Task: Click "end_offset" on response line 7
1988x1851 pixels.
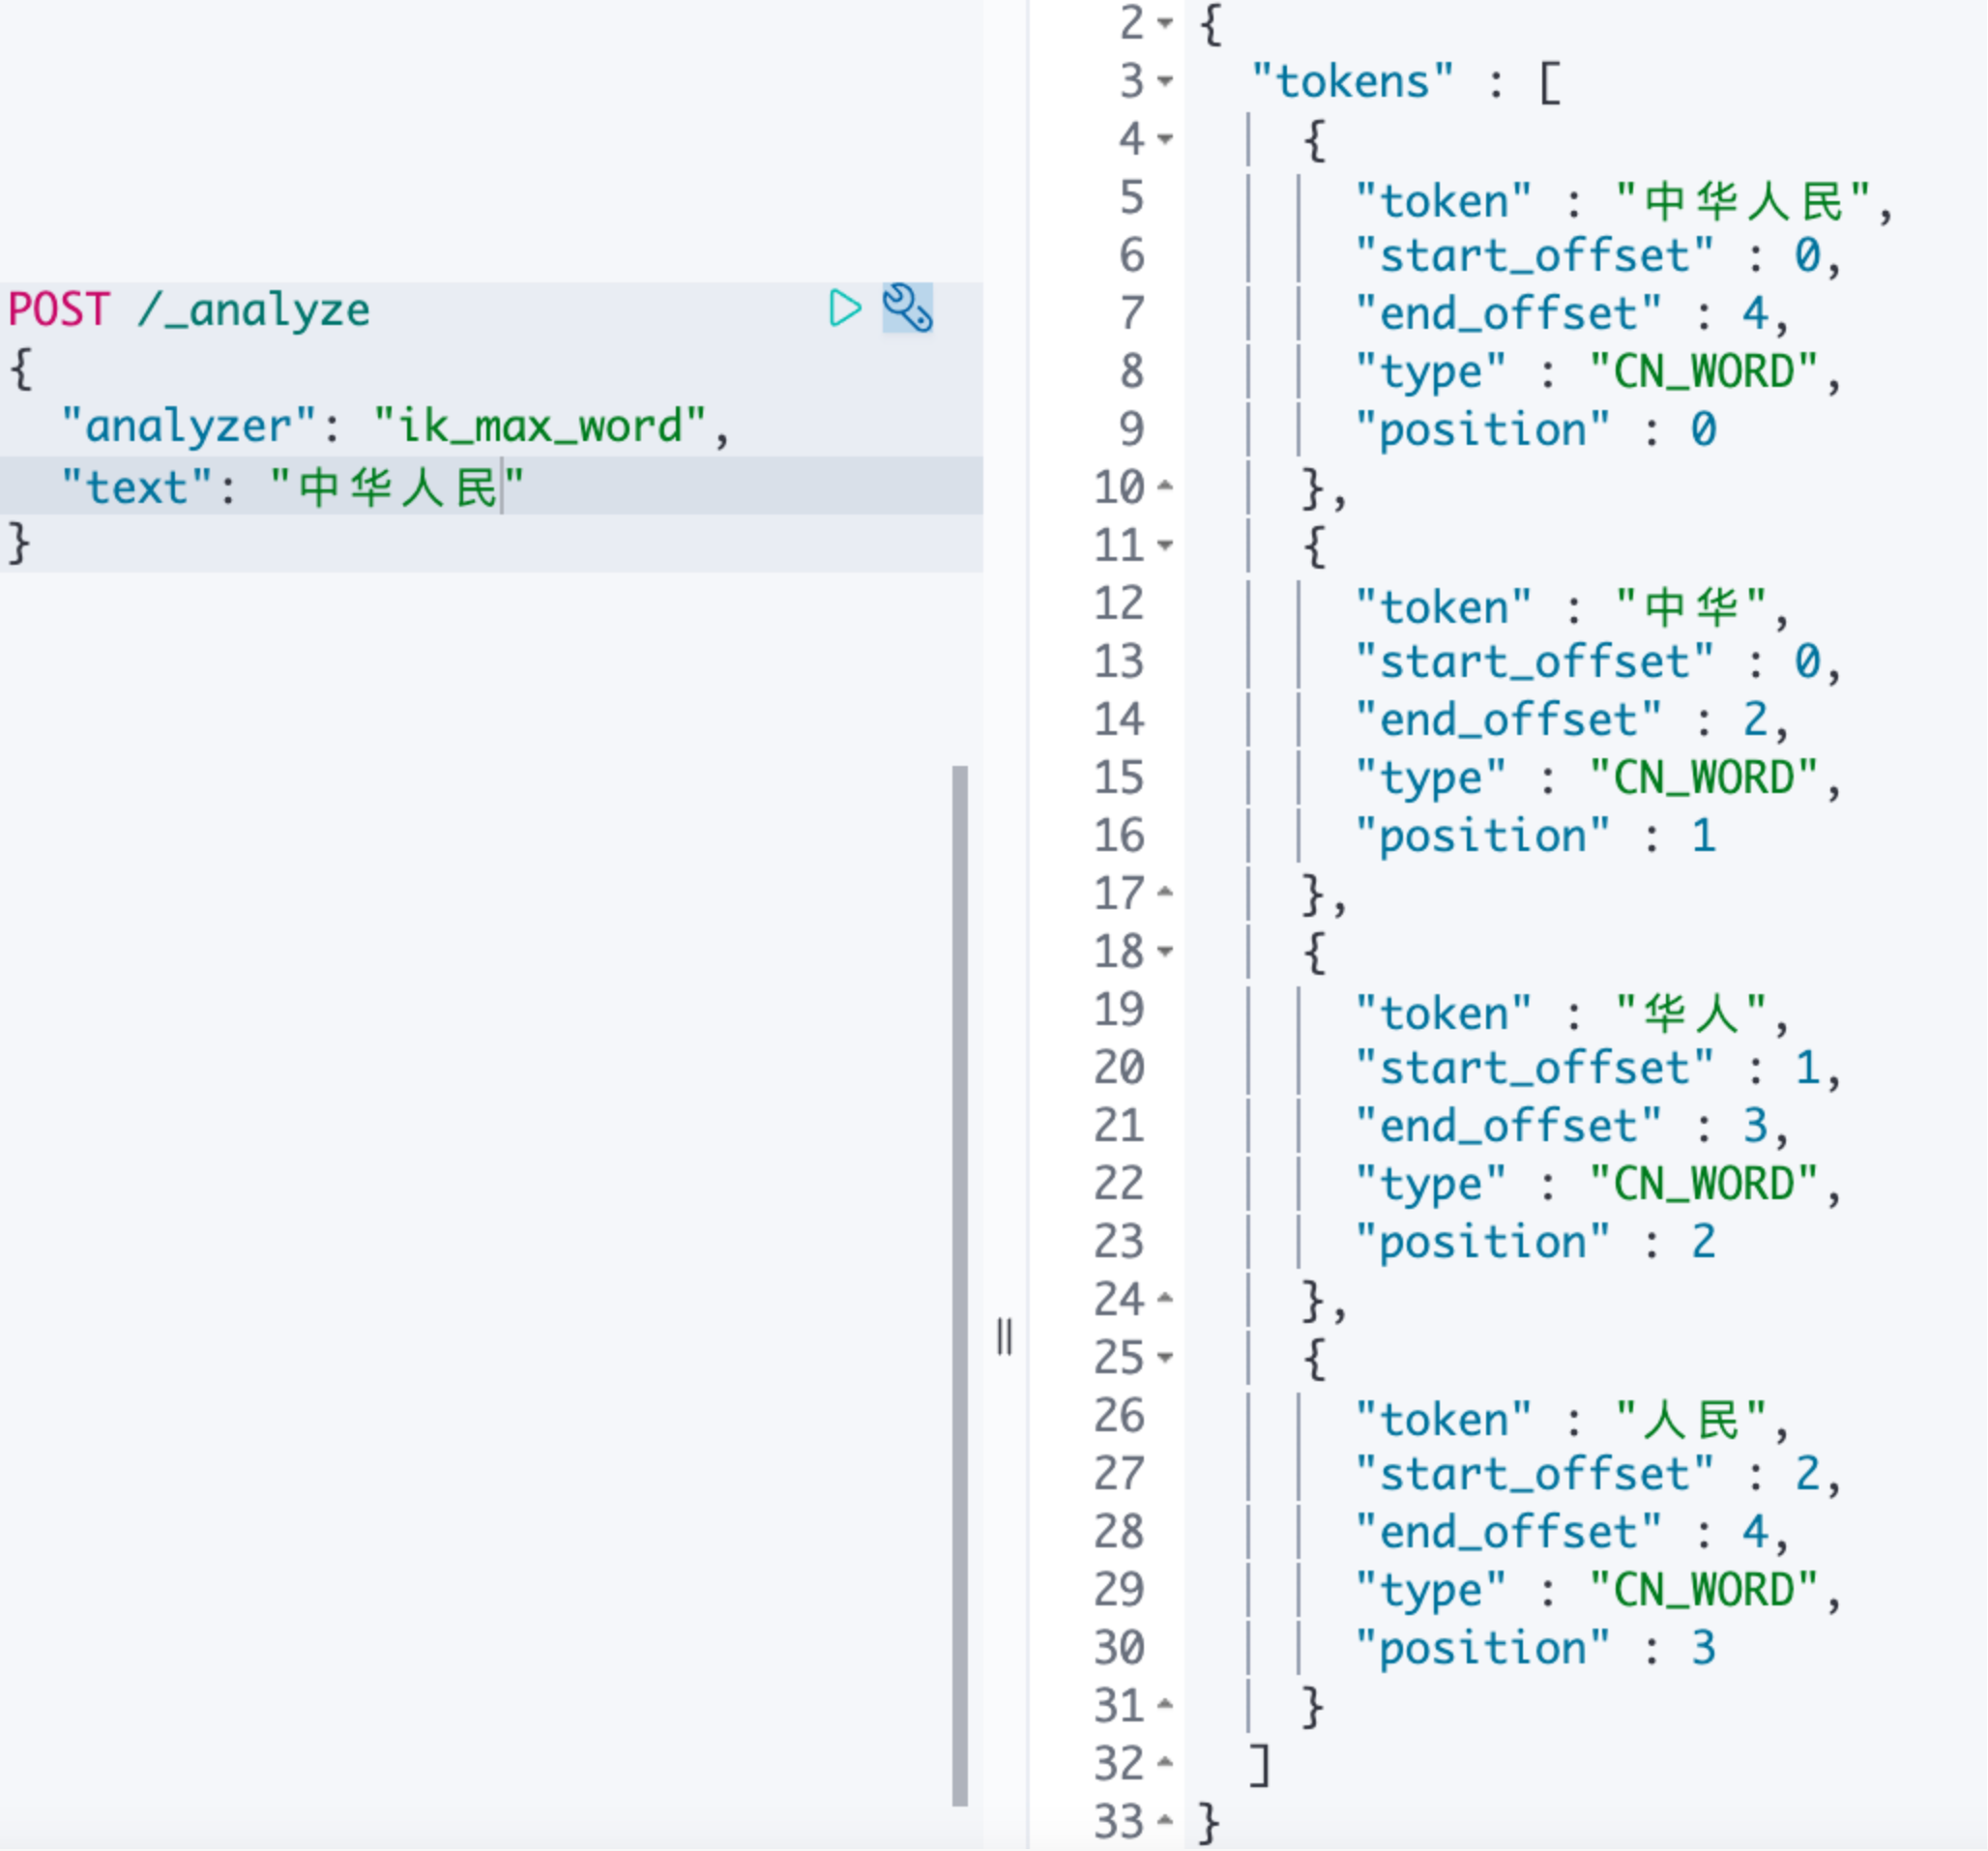Action: (1508, 313)
